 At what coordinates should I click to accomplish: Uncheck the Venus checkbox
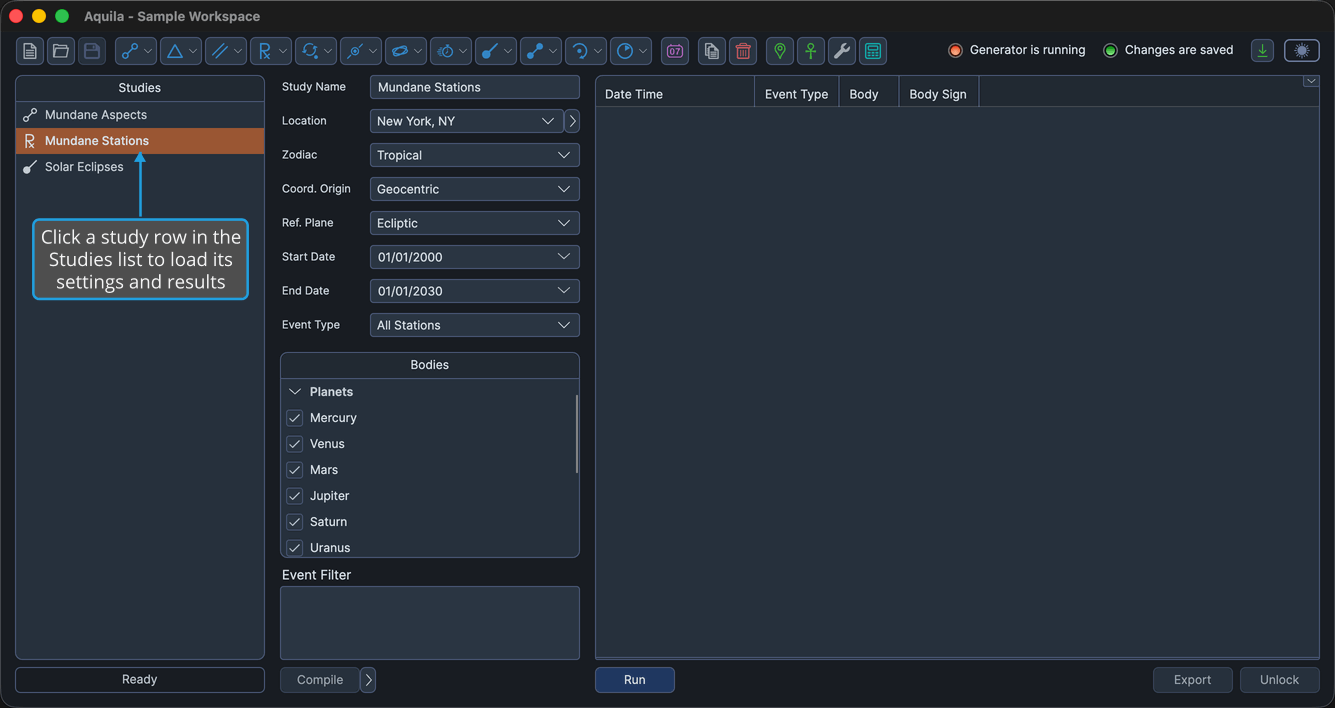(x=295, y=444)
